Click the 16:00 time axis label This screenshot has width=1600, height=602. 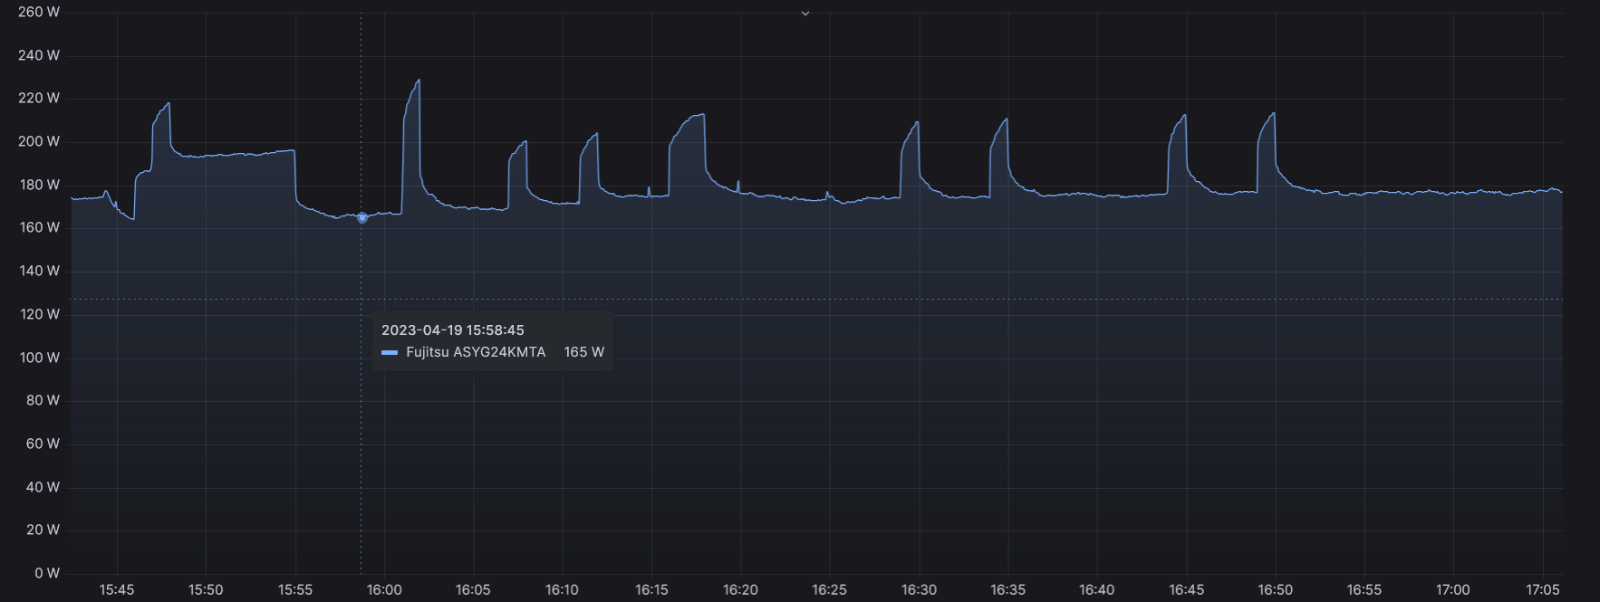(384, 590)
